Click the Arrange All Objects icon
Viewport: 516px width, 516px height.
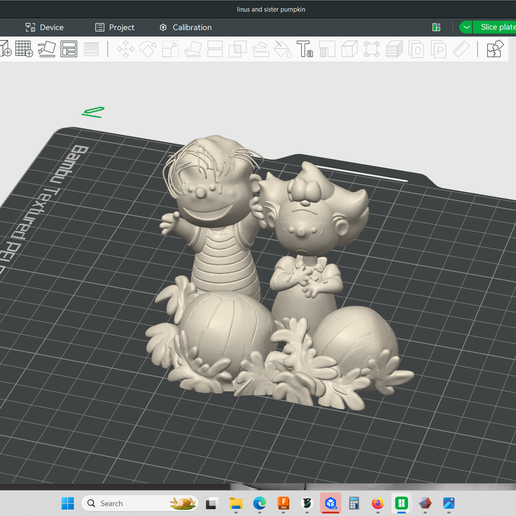pyautogui.click(x=69, y=49)
